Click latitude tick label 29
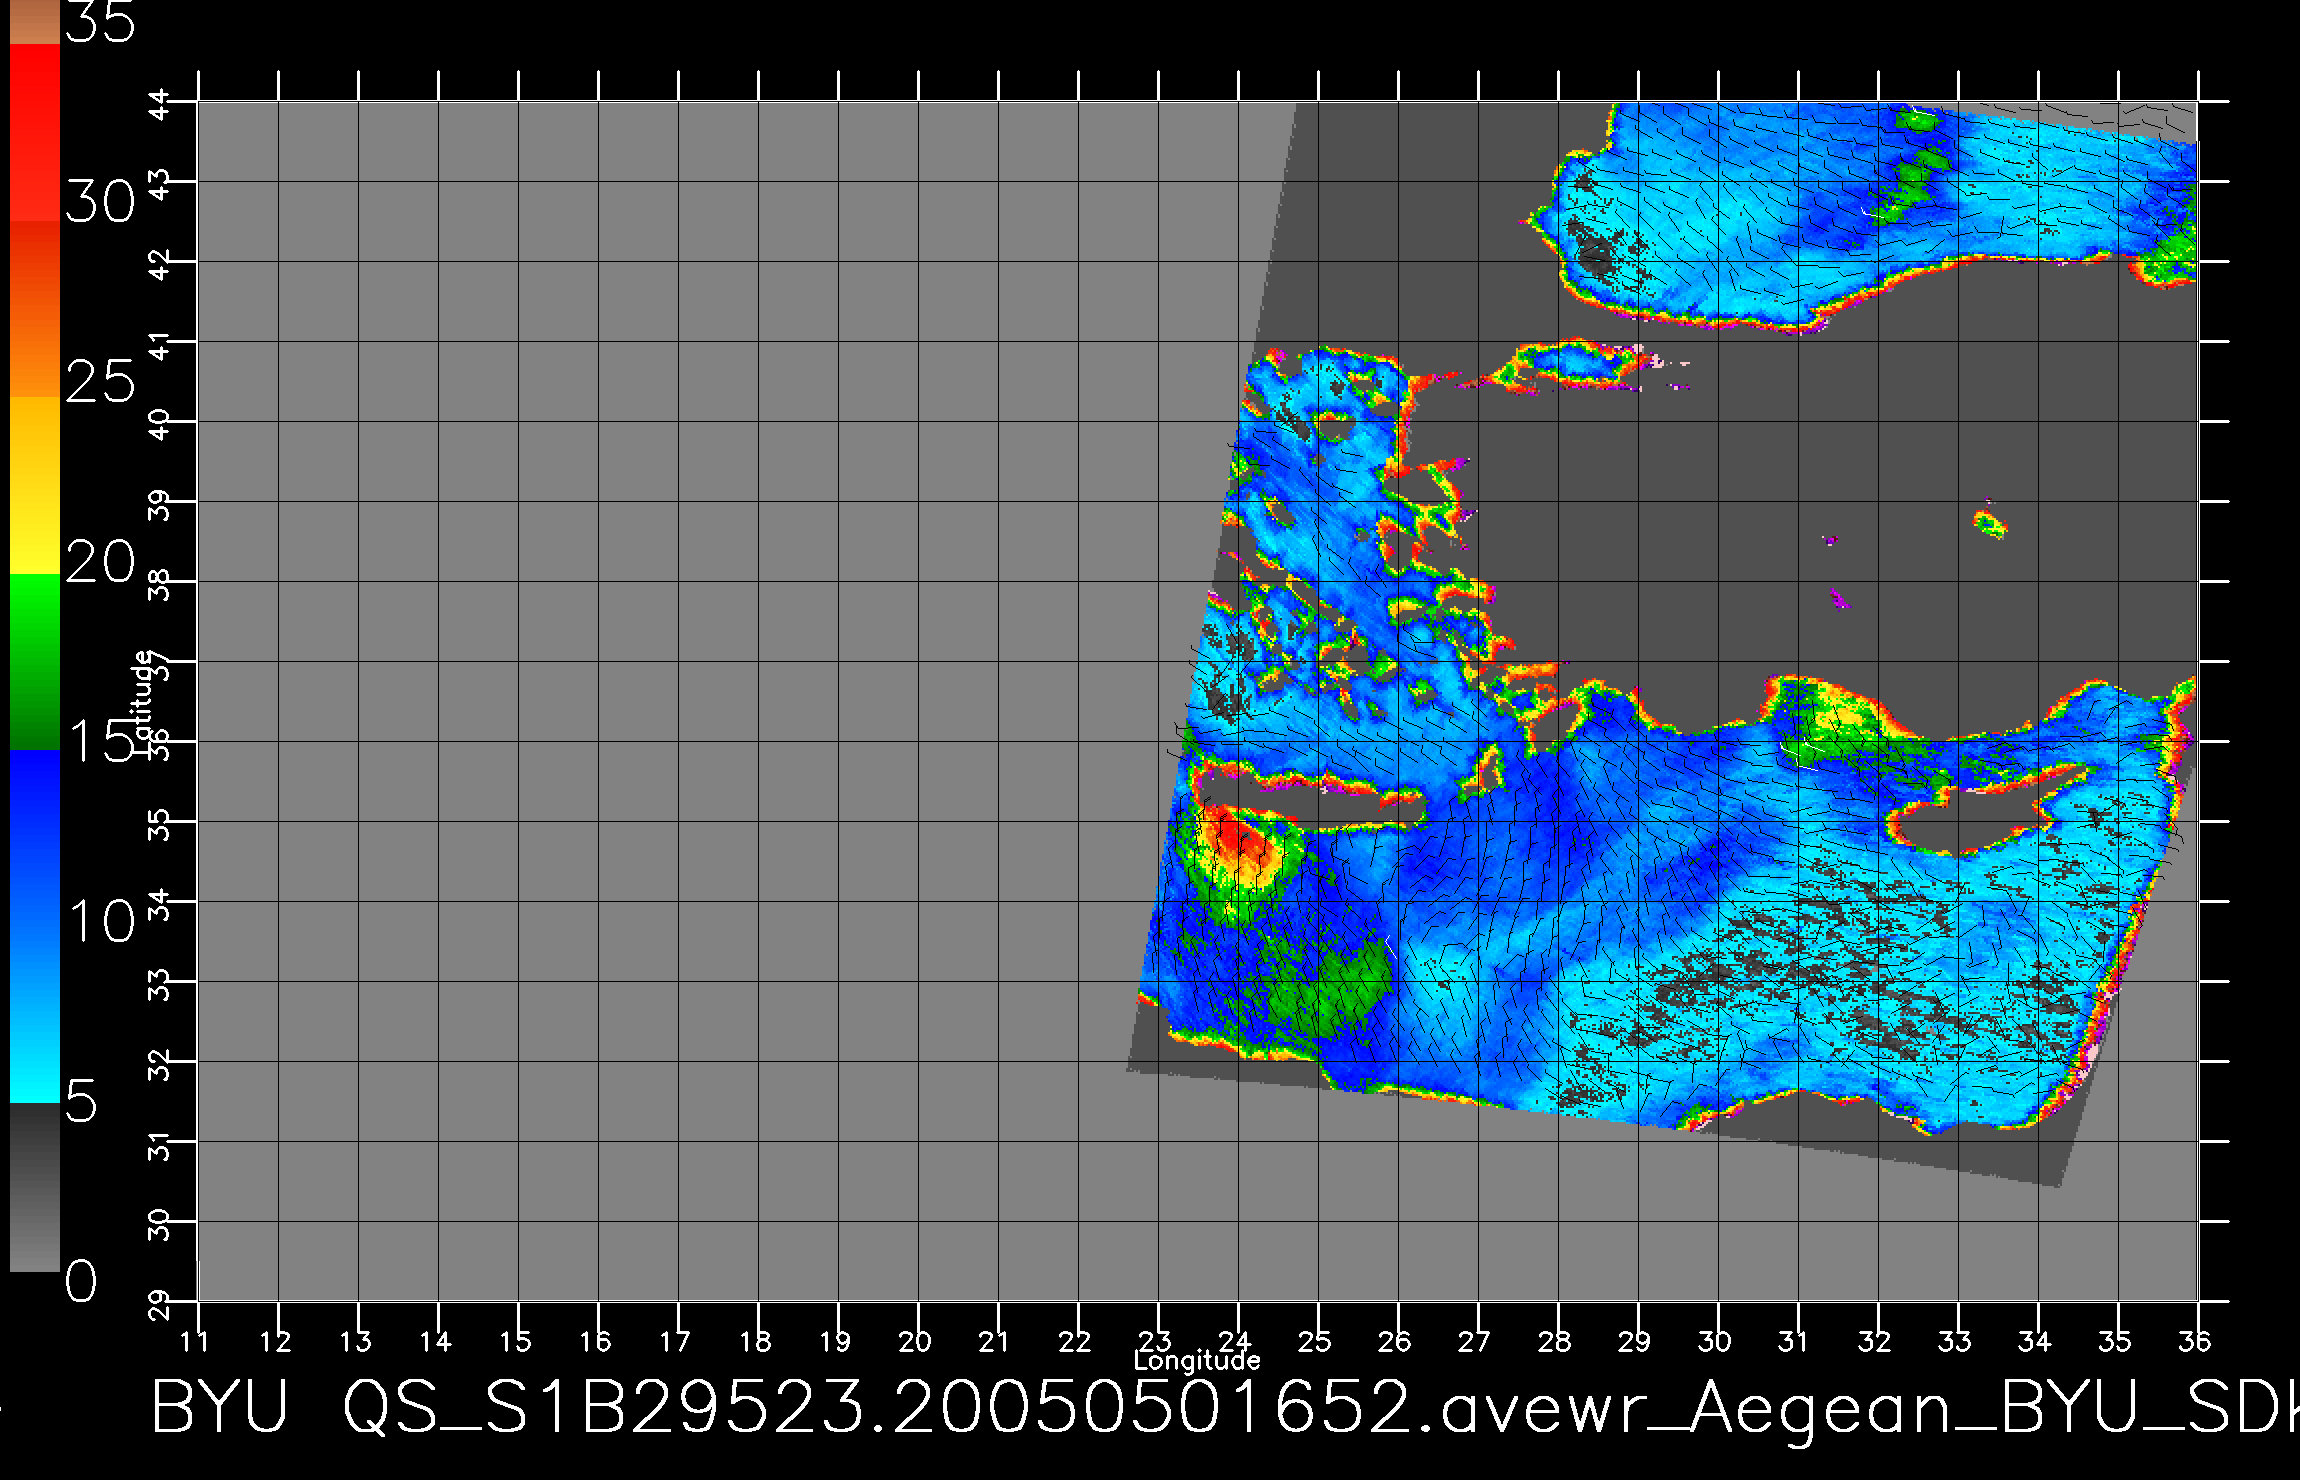Viewport: 2300px width, 1480px height. [x=160, y=1306]
